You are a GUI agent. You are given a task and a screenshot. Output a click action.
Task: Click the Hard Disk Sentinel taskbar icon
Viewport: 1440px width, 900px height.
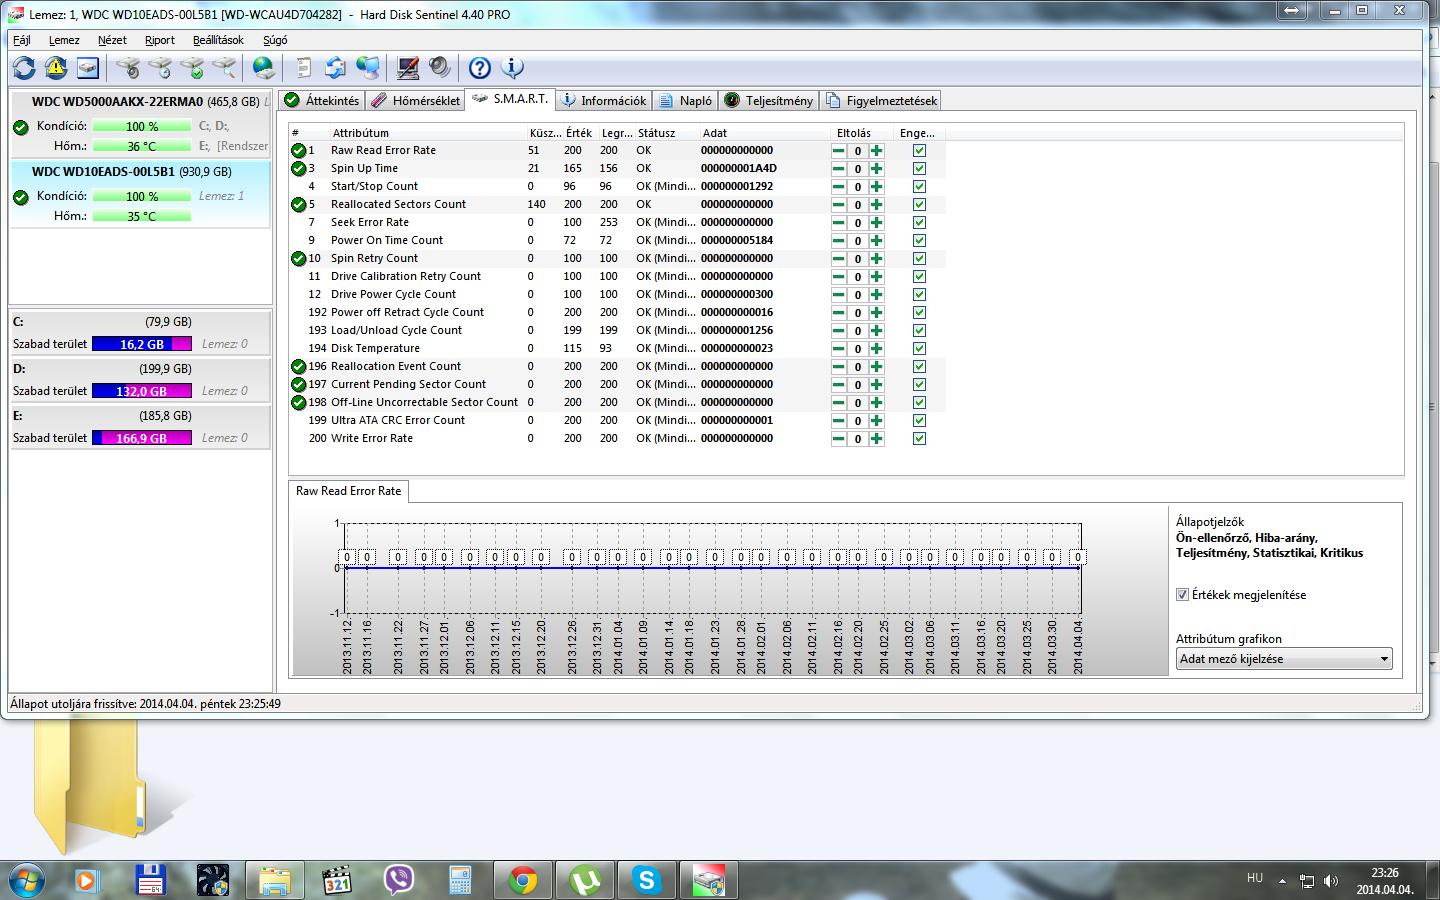[709, 880]
